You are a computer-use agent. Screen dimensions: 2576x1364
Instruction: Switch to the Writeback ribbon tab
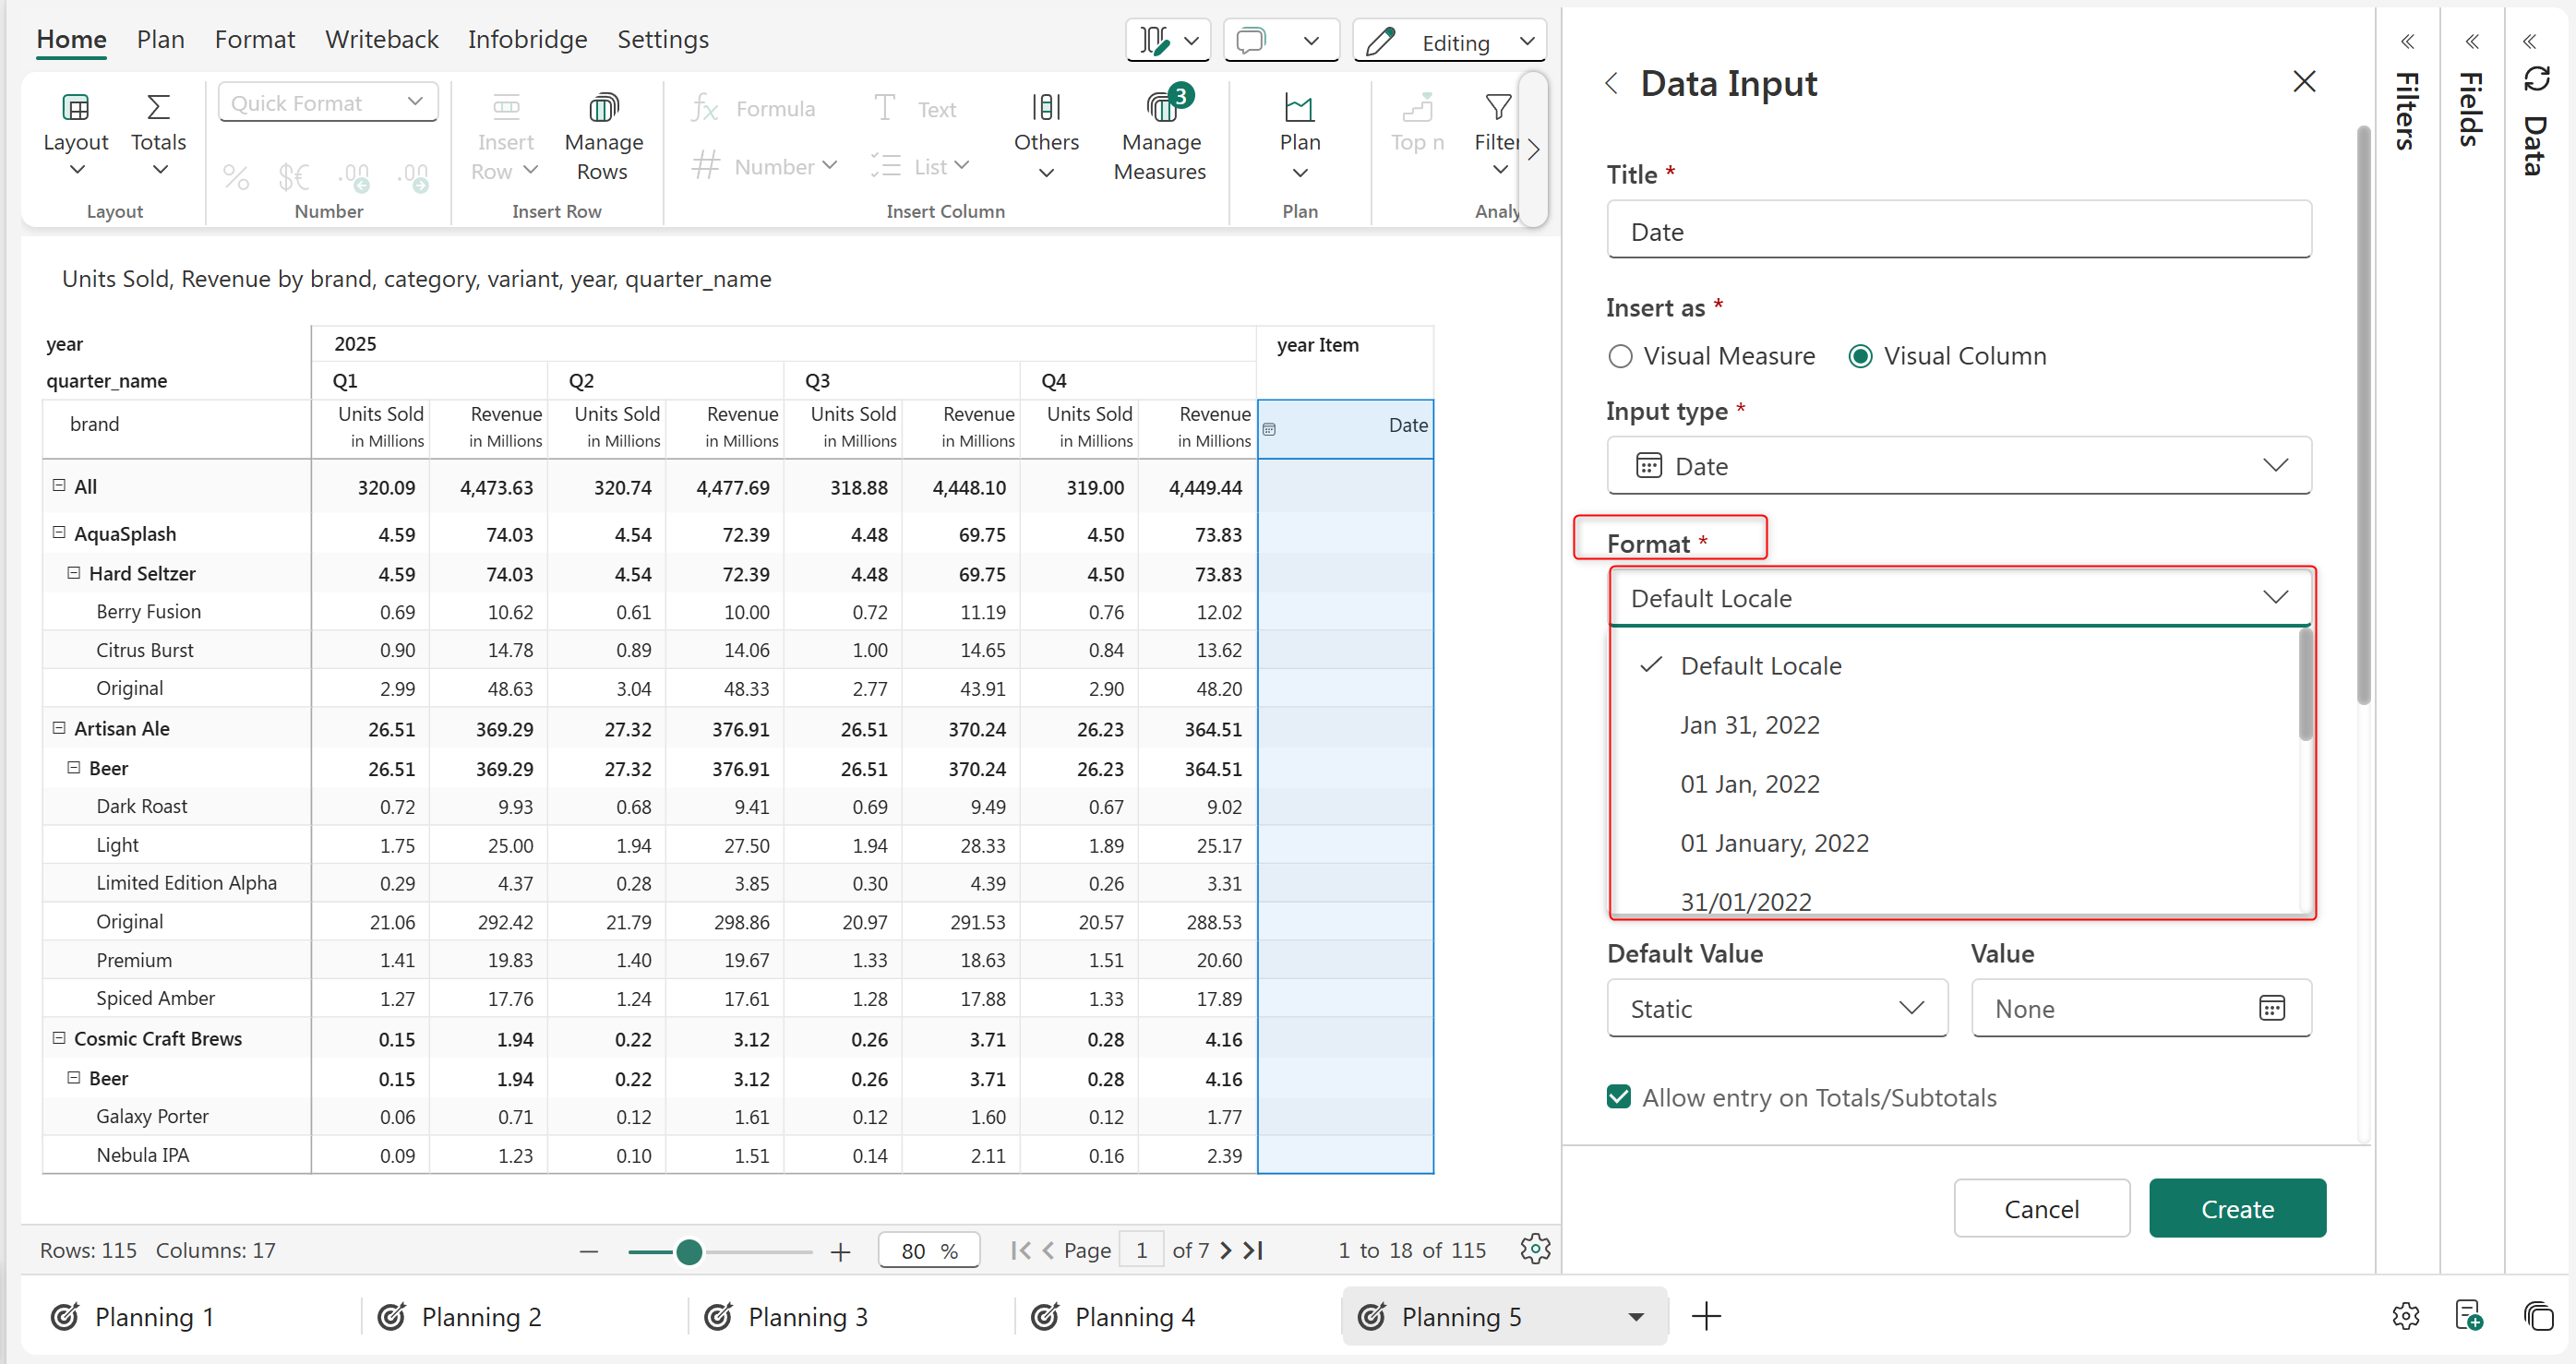tap(381, 39)
